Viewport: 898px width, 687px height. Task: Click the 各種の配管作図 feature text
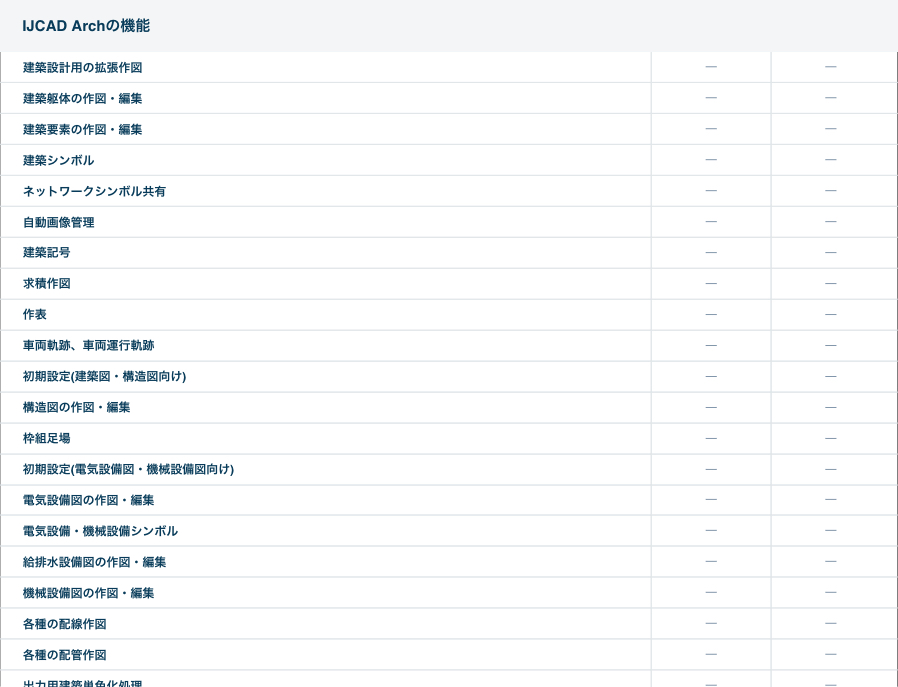point(64,656)
